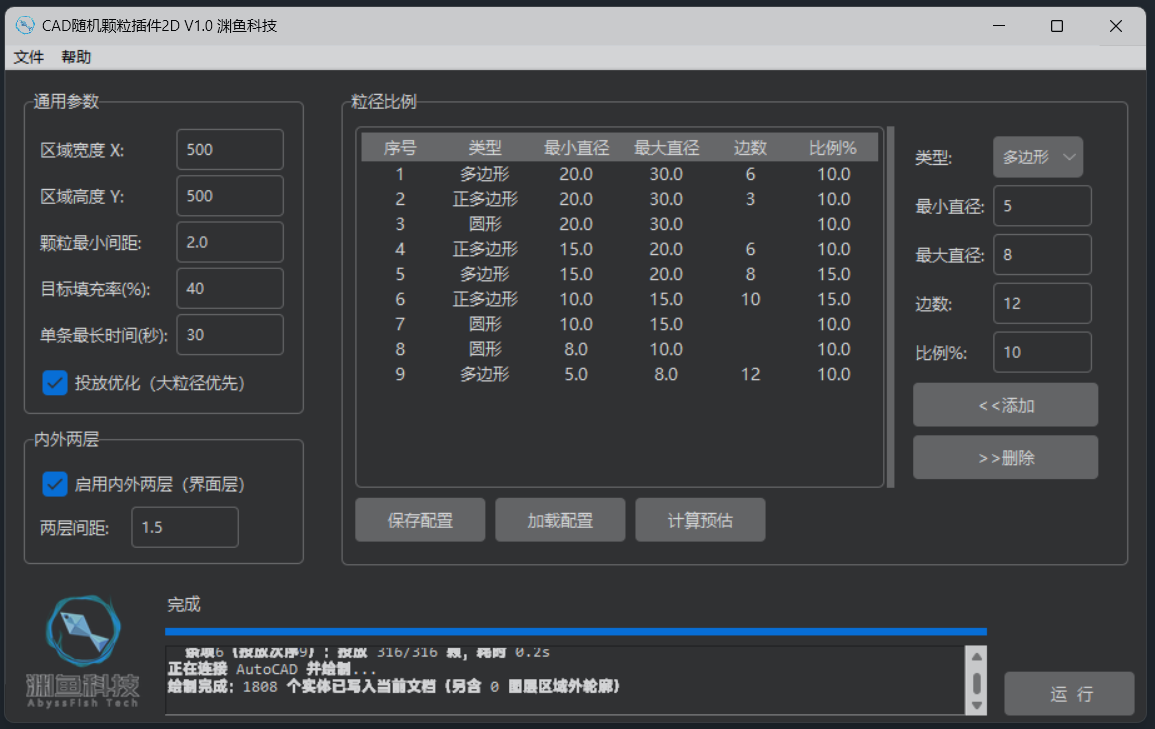This screenshot has width=1155, height=729.
Task: Select row 5 多边形 in table
Action: tap(619, 275)
